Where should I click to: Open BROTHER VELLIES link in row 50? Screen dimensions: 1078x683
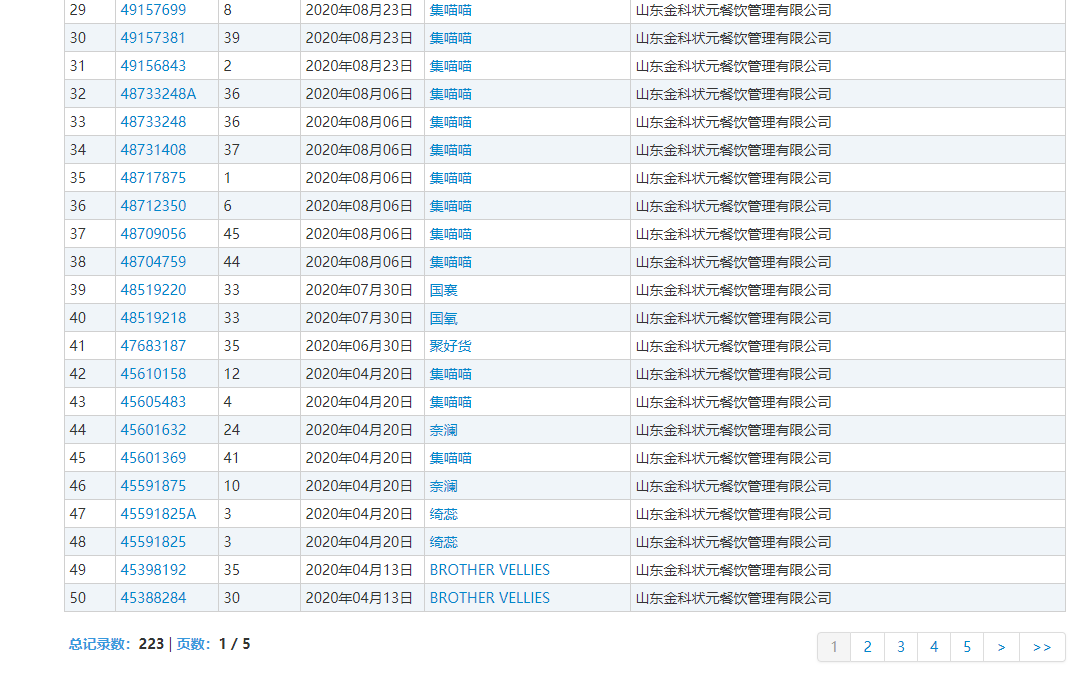[489, 598]
